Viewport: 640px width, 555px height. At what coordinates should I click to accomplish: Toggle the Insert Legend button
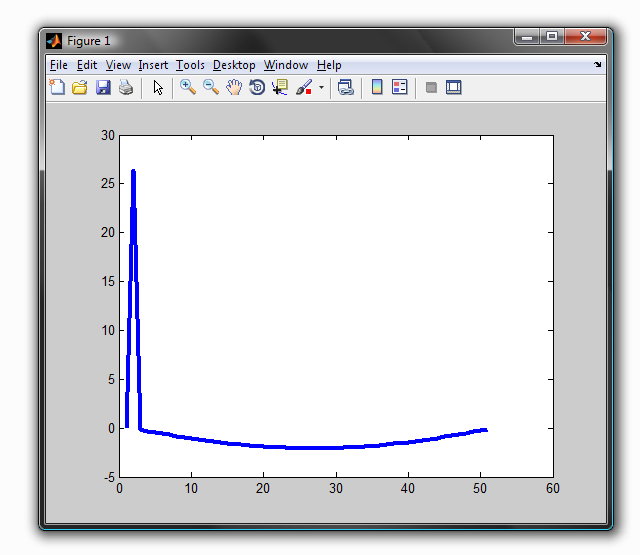click(x=400, y=88)
